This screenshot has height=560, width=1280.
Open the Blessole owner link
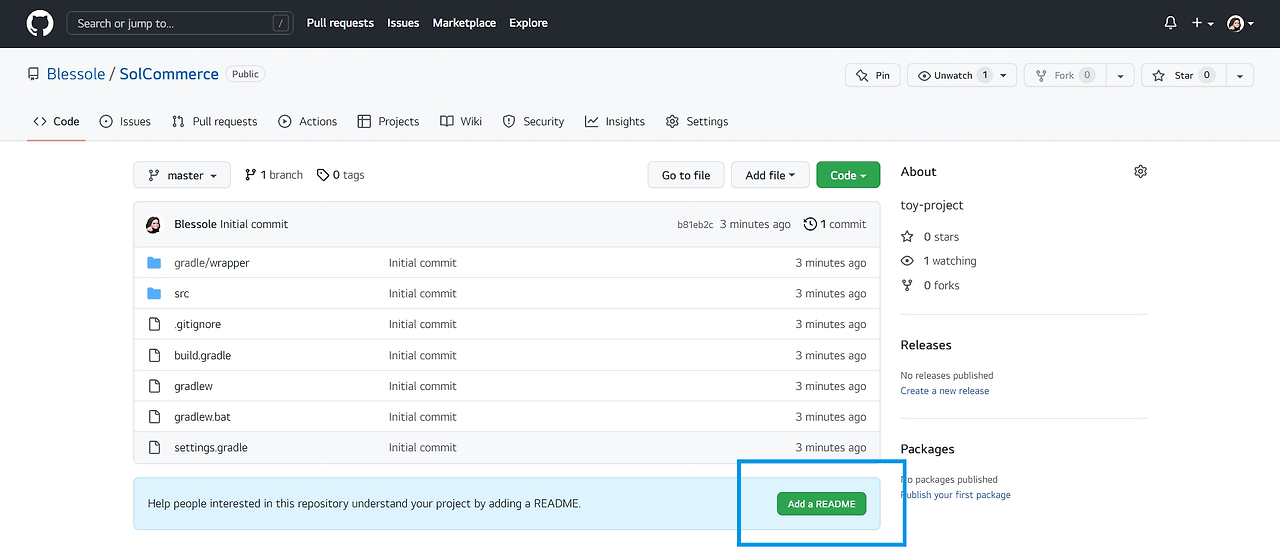click(x=76, y=74)
